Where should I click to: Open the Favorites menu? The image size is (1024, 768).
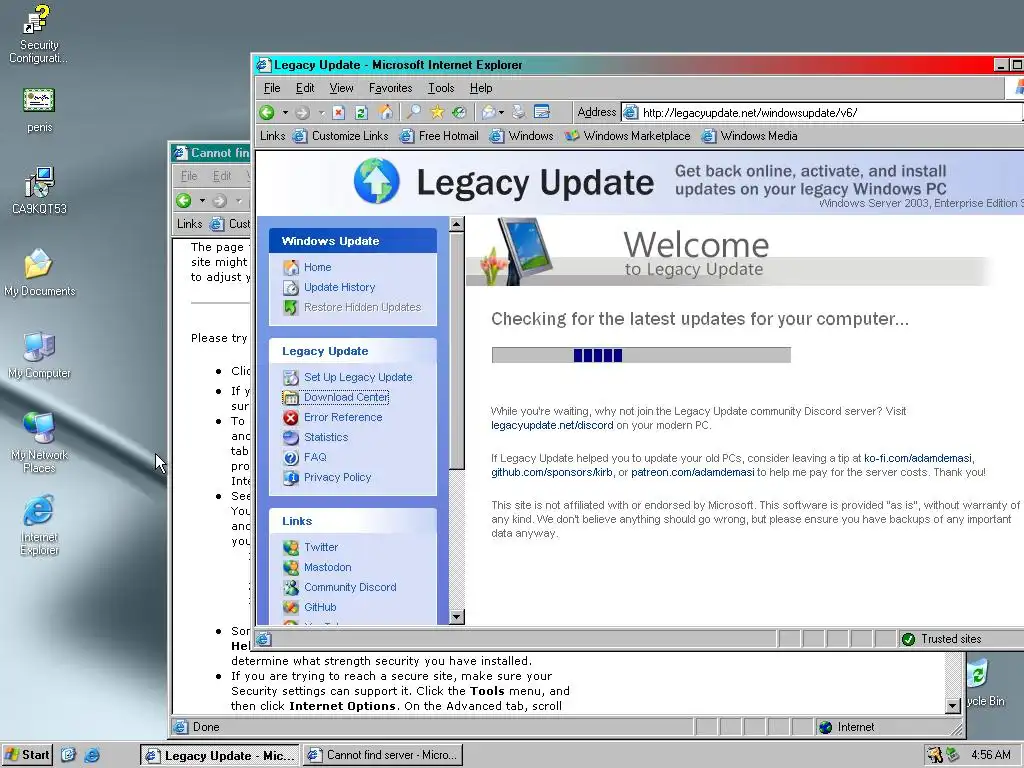click(391, 88)
